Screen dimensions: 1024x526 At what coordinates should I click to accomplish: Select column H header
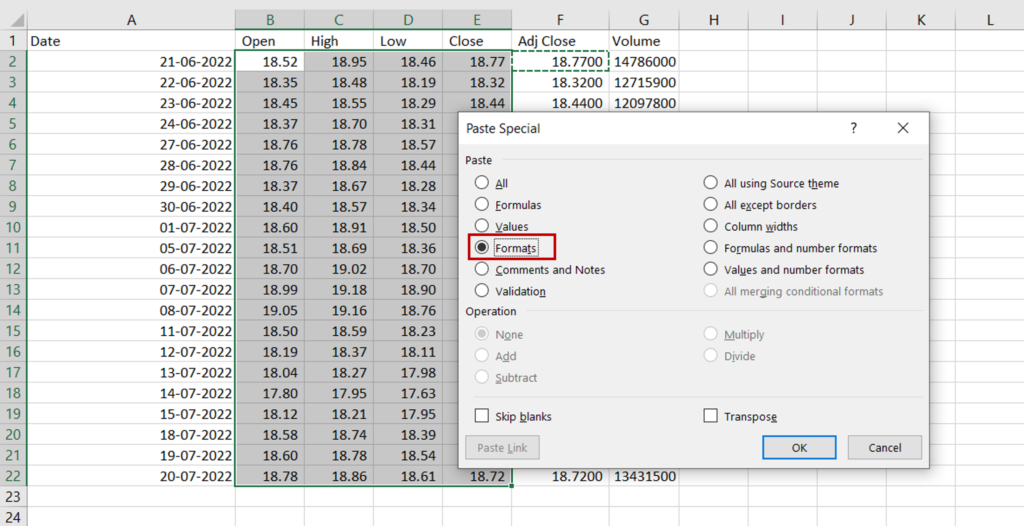point(714,20)
